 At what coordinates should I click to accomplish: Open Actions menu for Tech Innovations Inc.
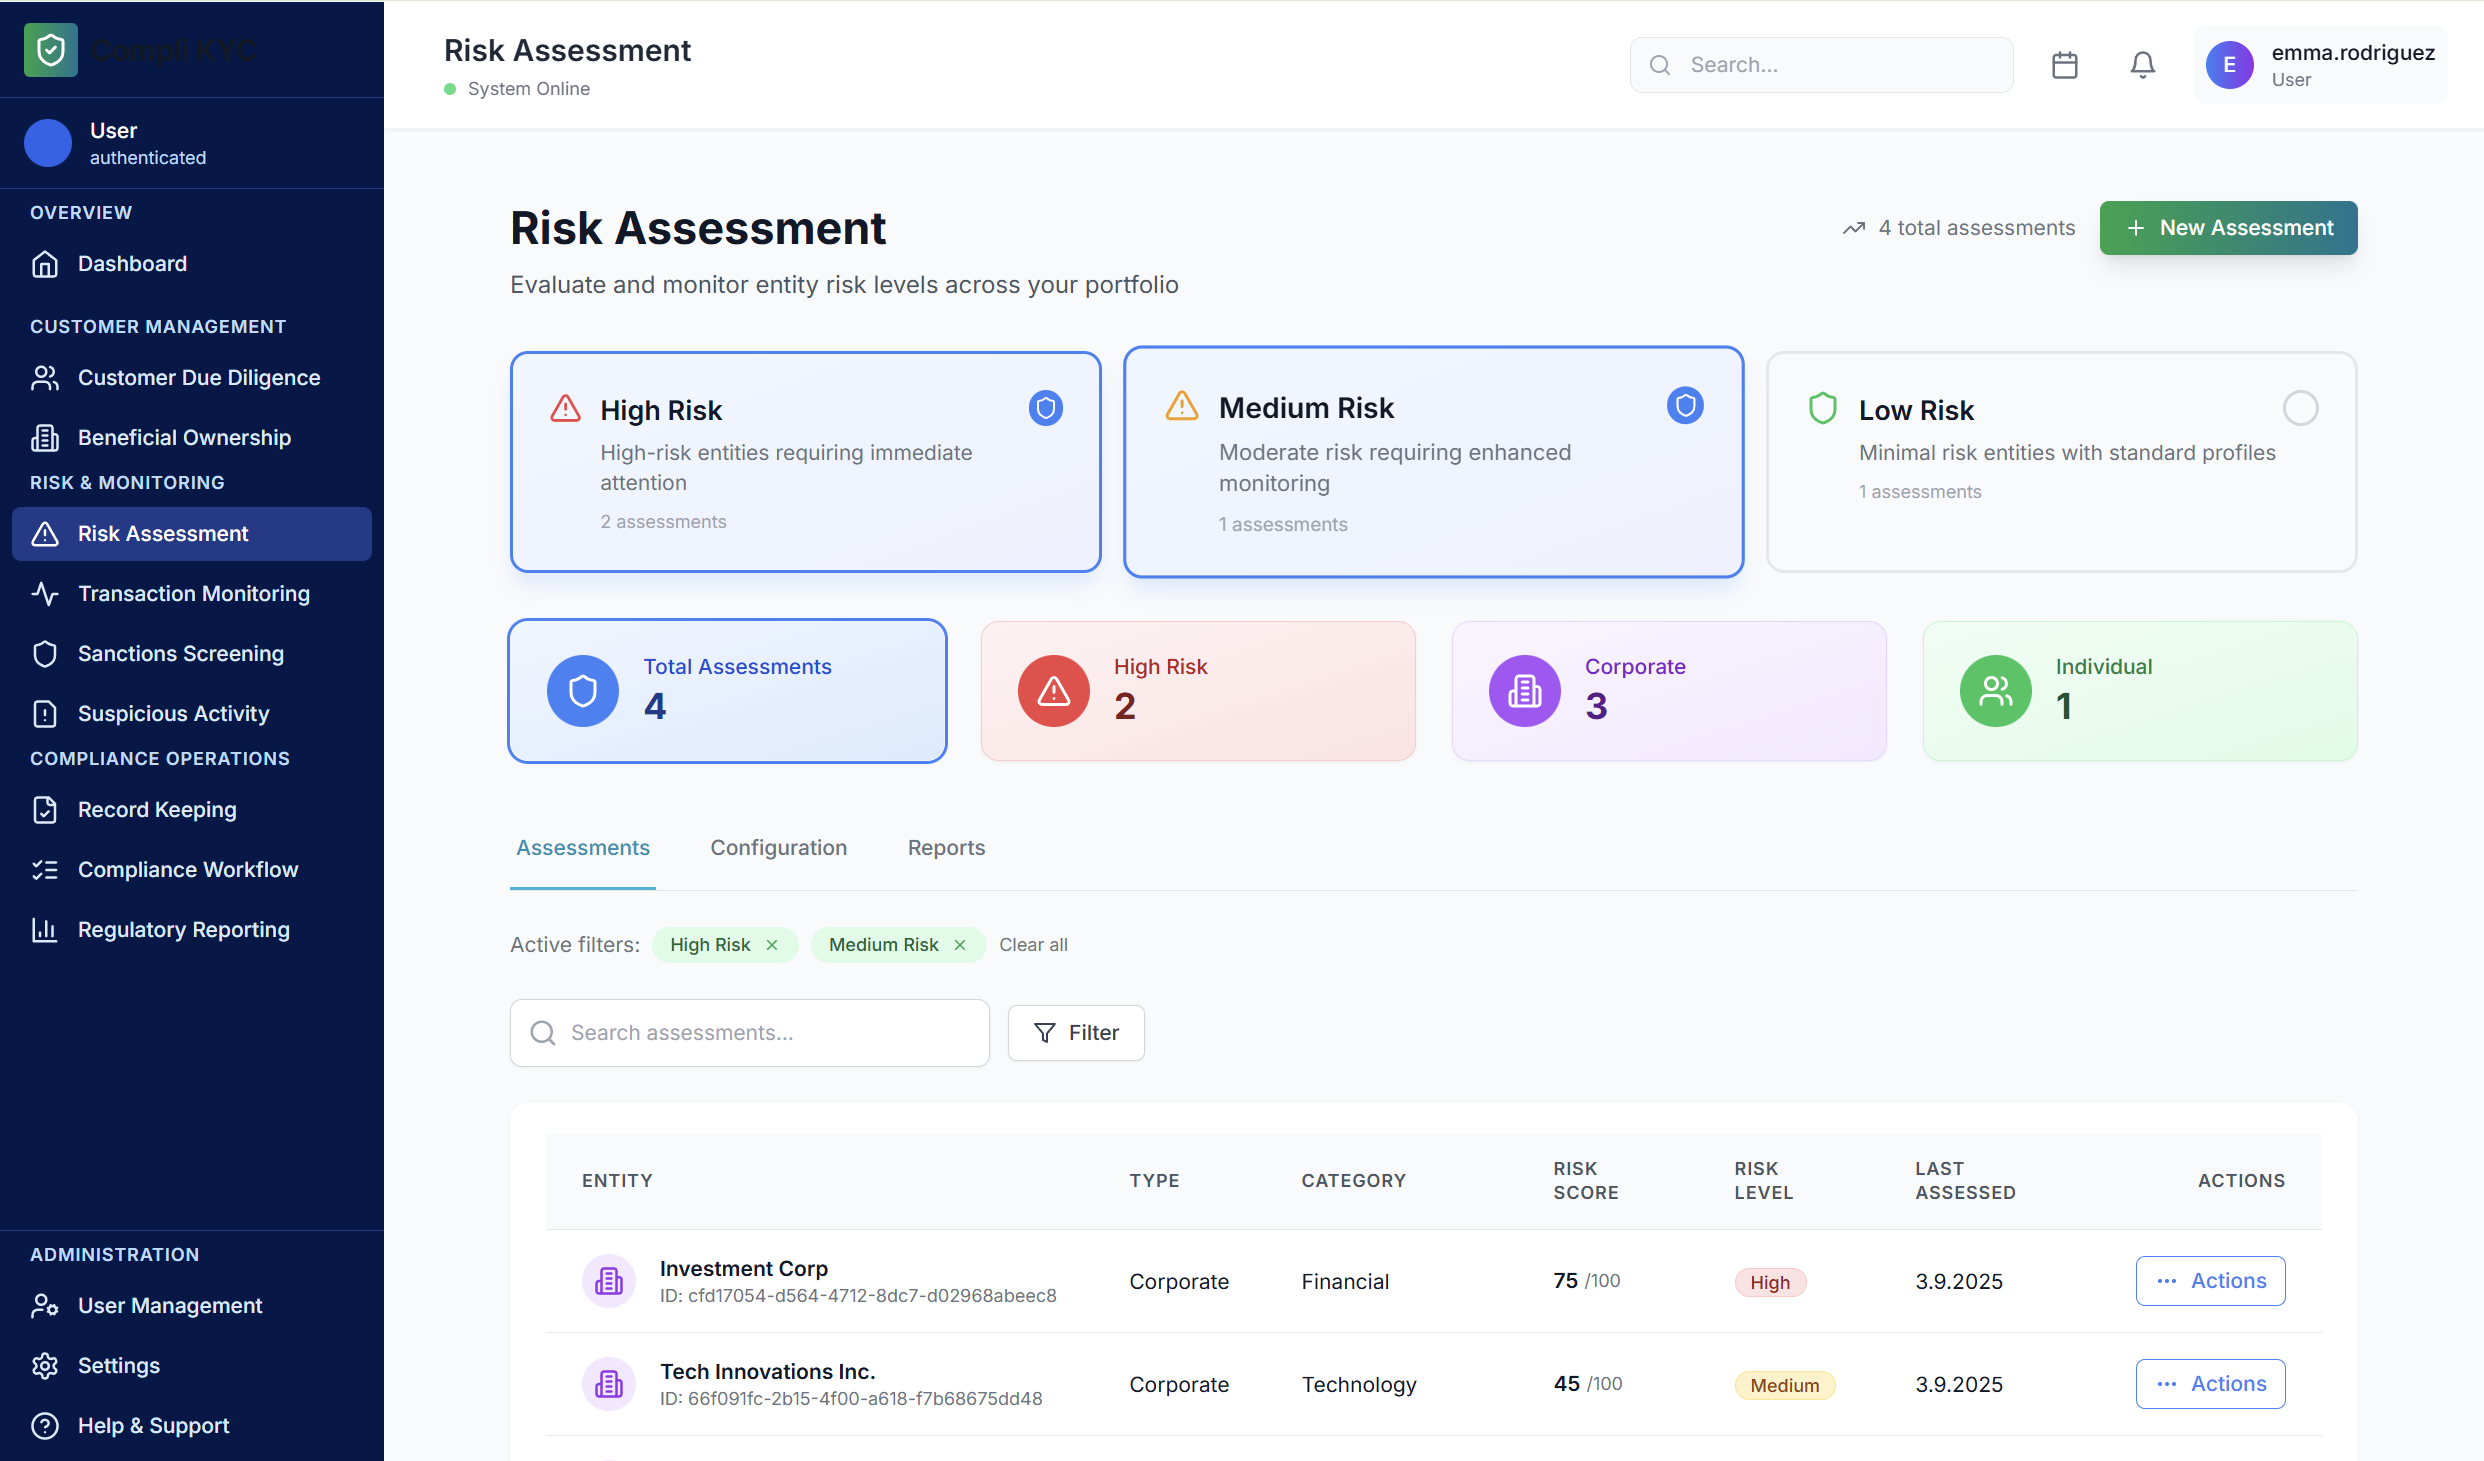tap(2210, 1384)
